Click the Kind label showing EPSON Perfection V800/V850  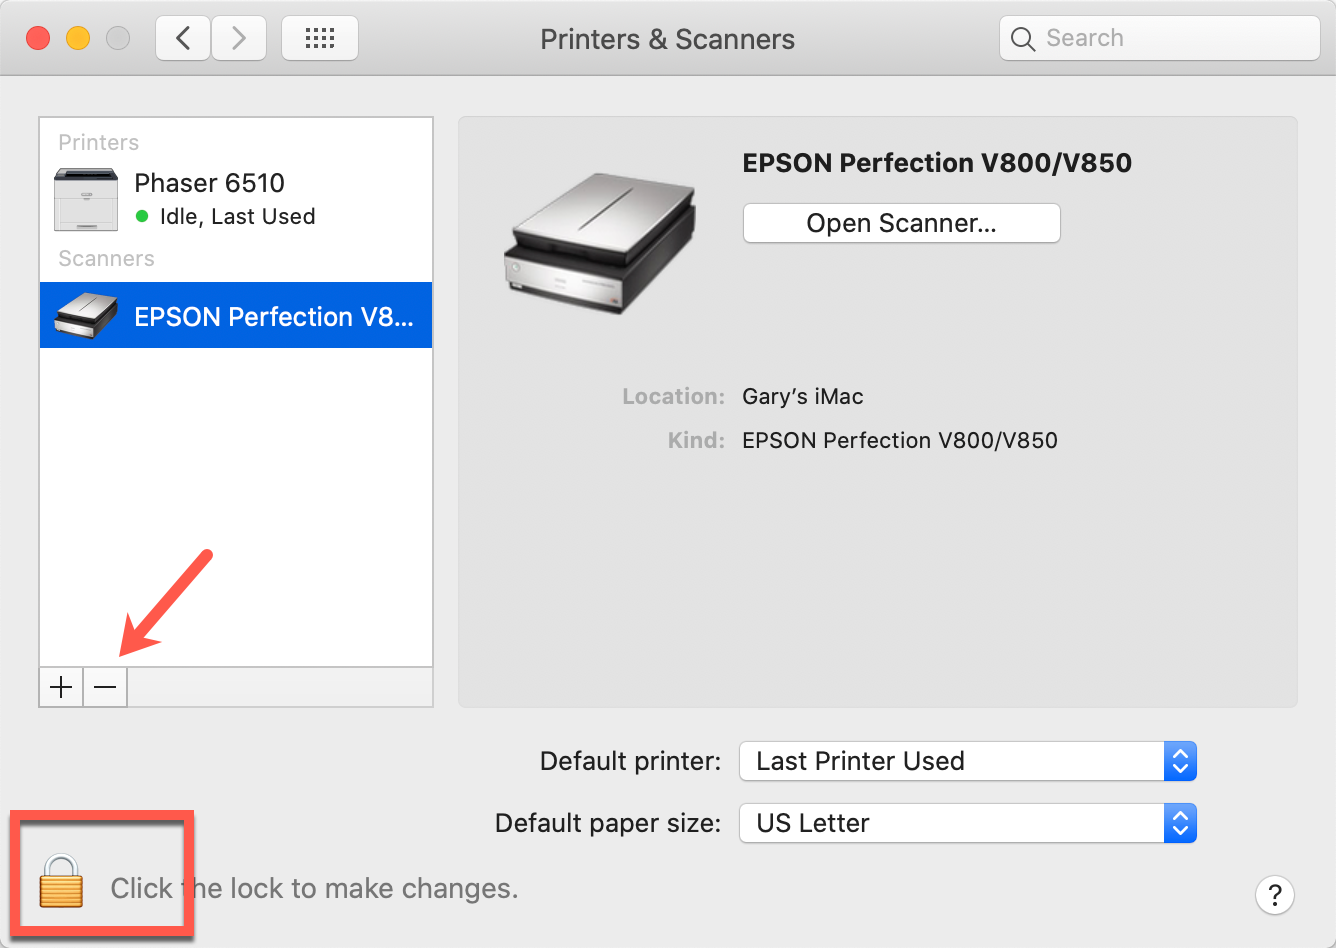(x=696, y=440)
